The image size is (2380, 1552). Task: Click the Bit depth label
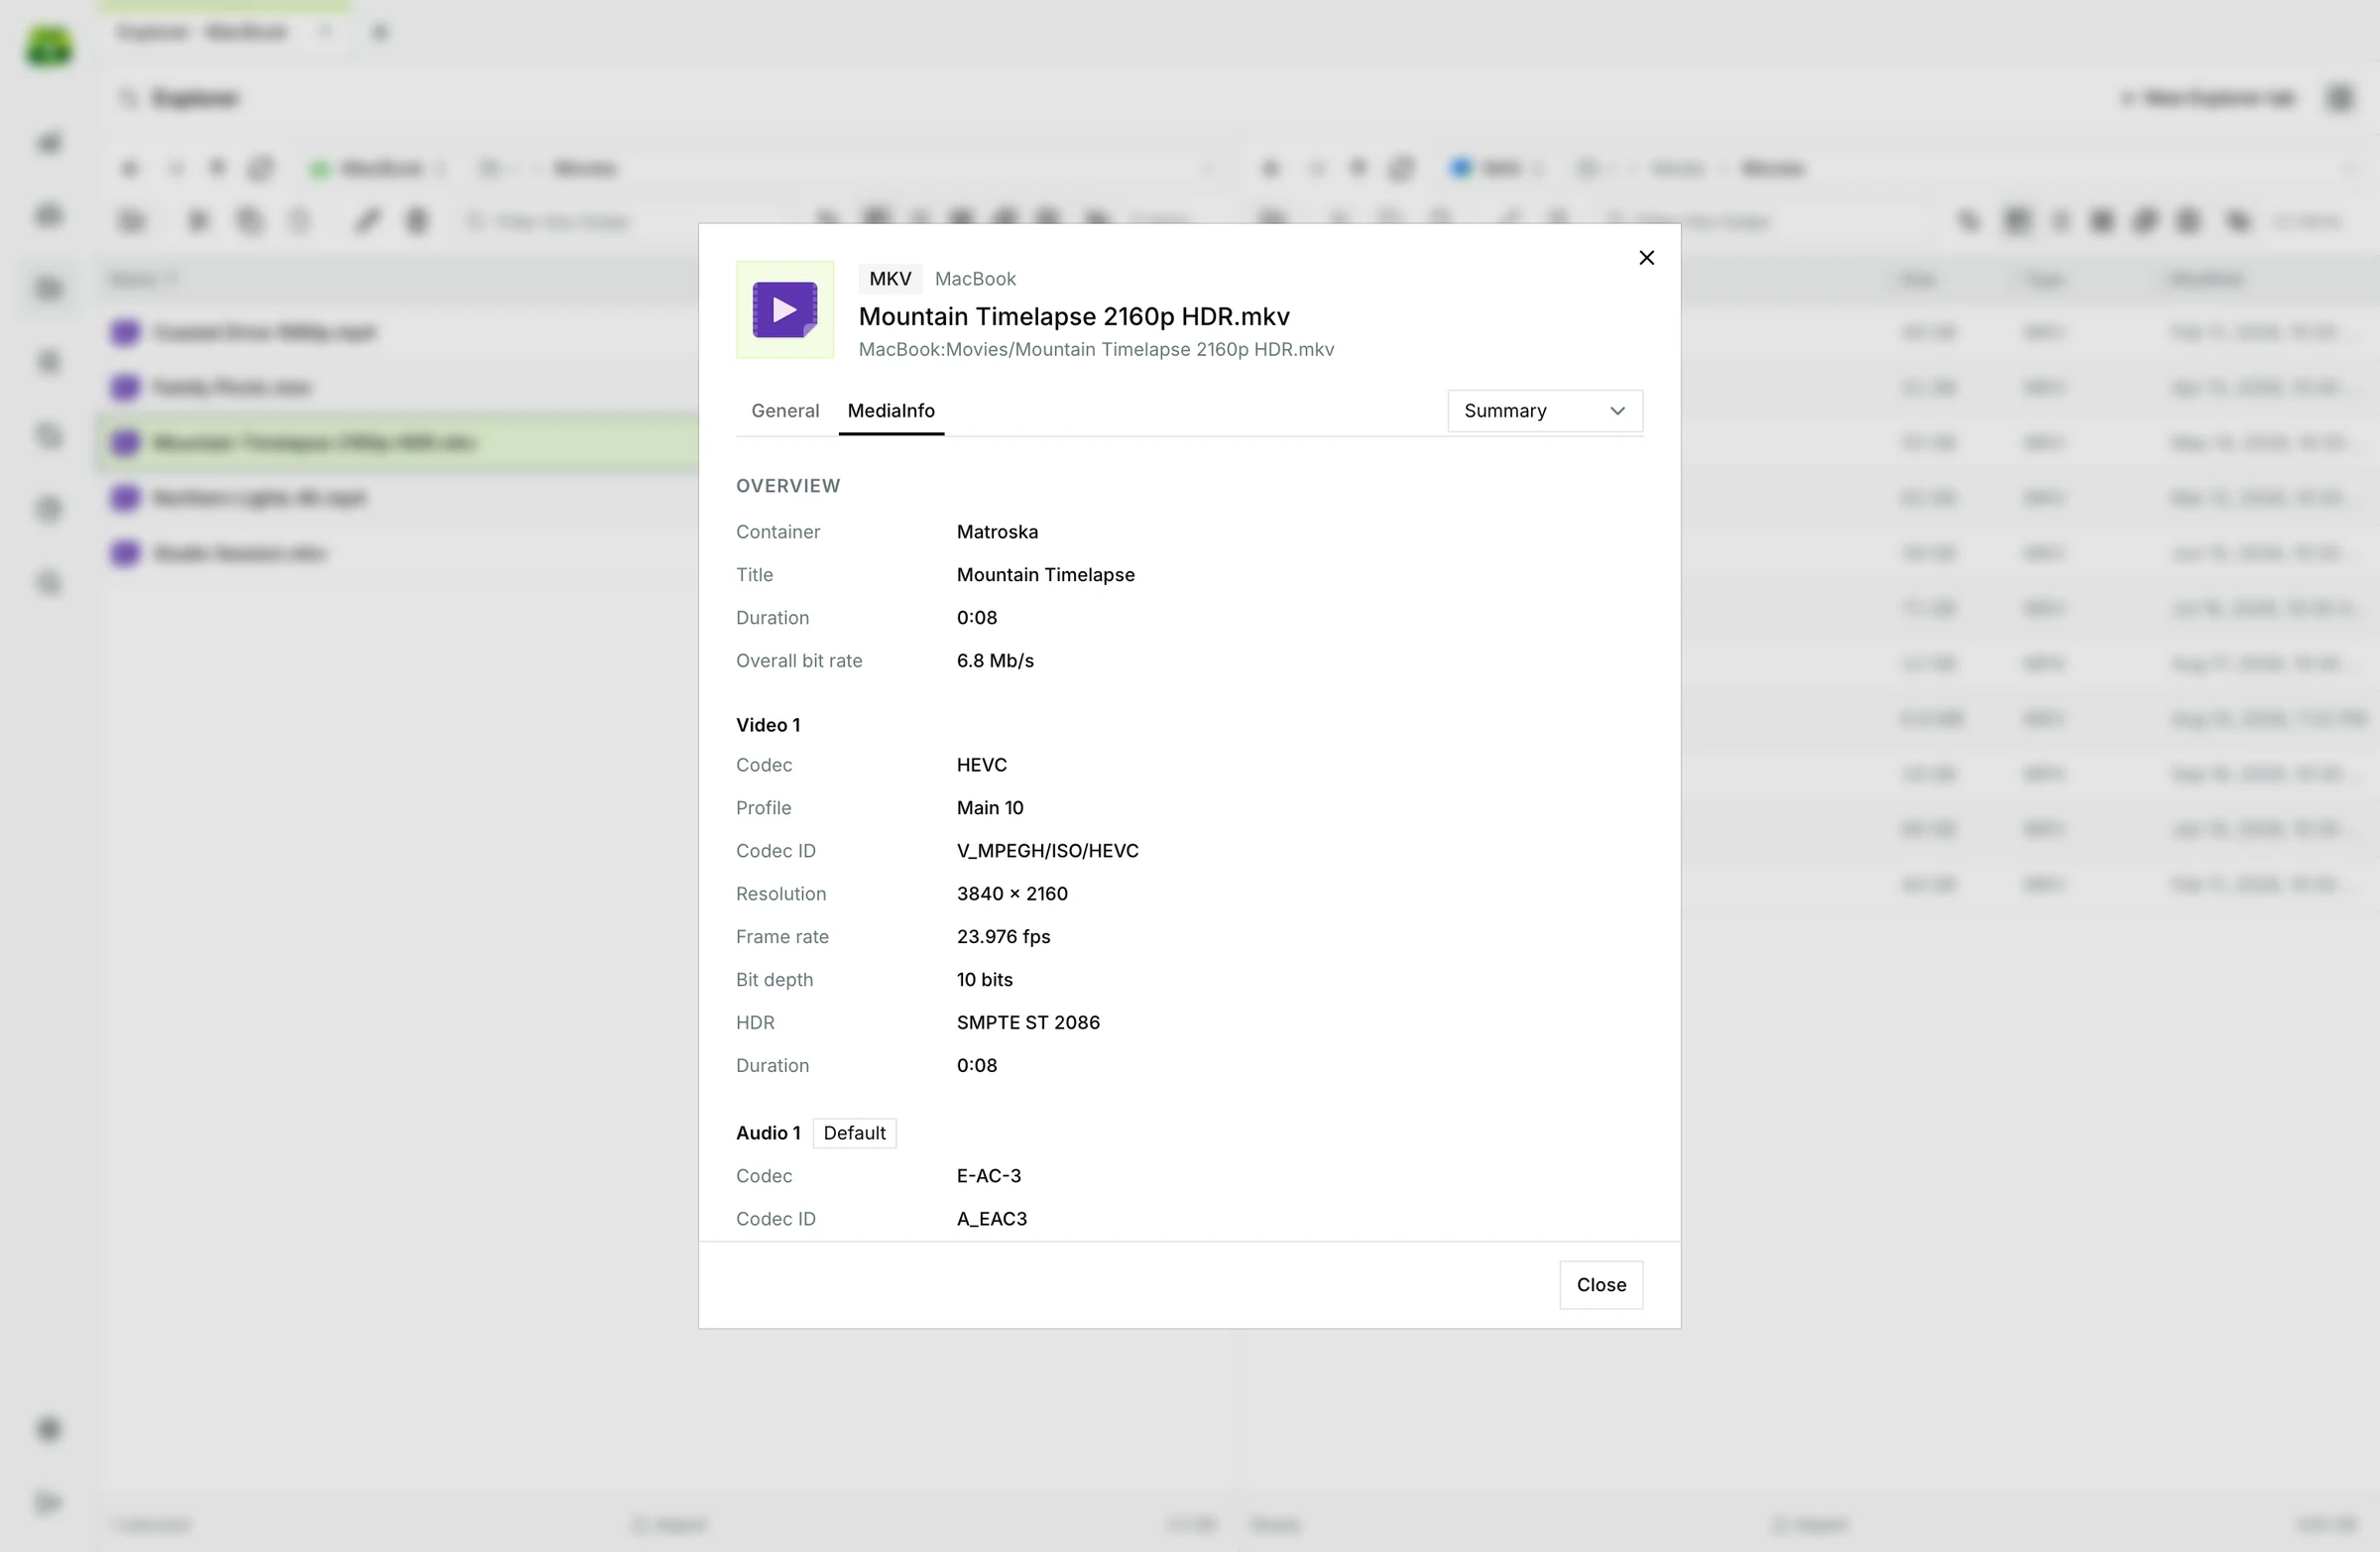pos(774,980)
